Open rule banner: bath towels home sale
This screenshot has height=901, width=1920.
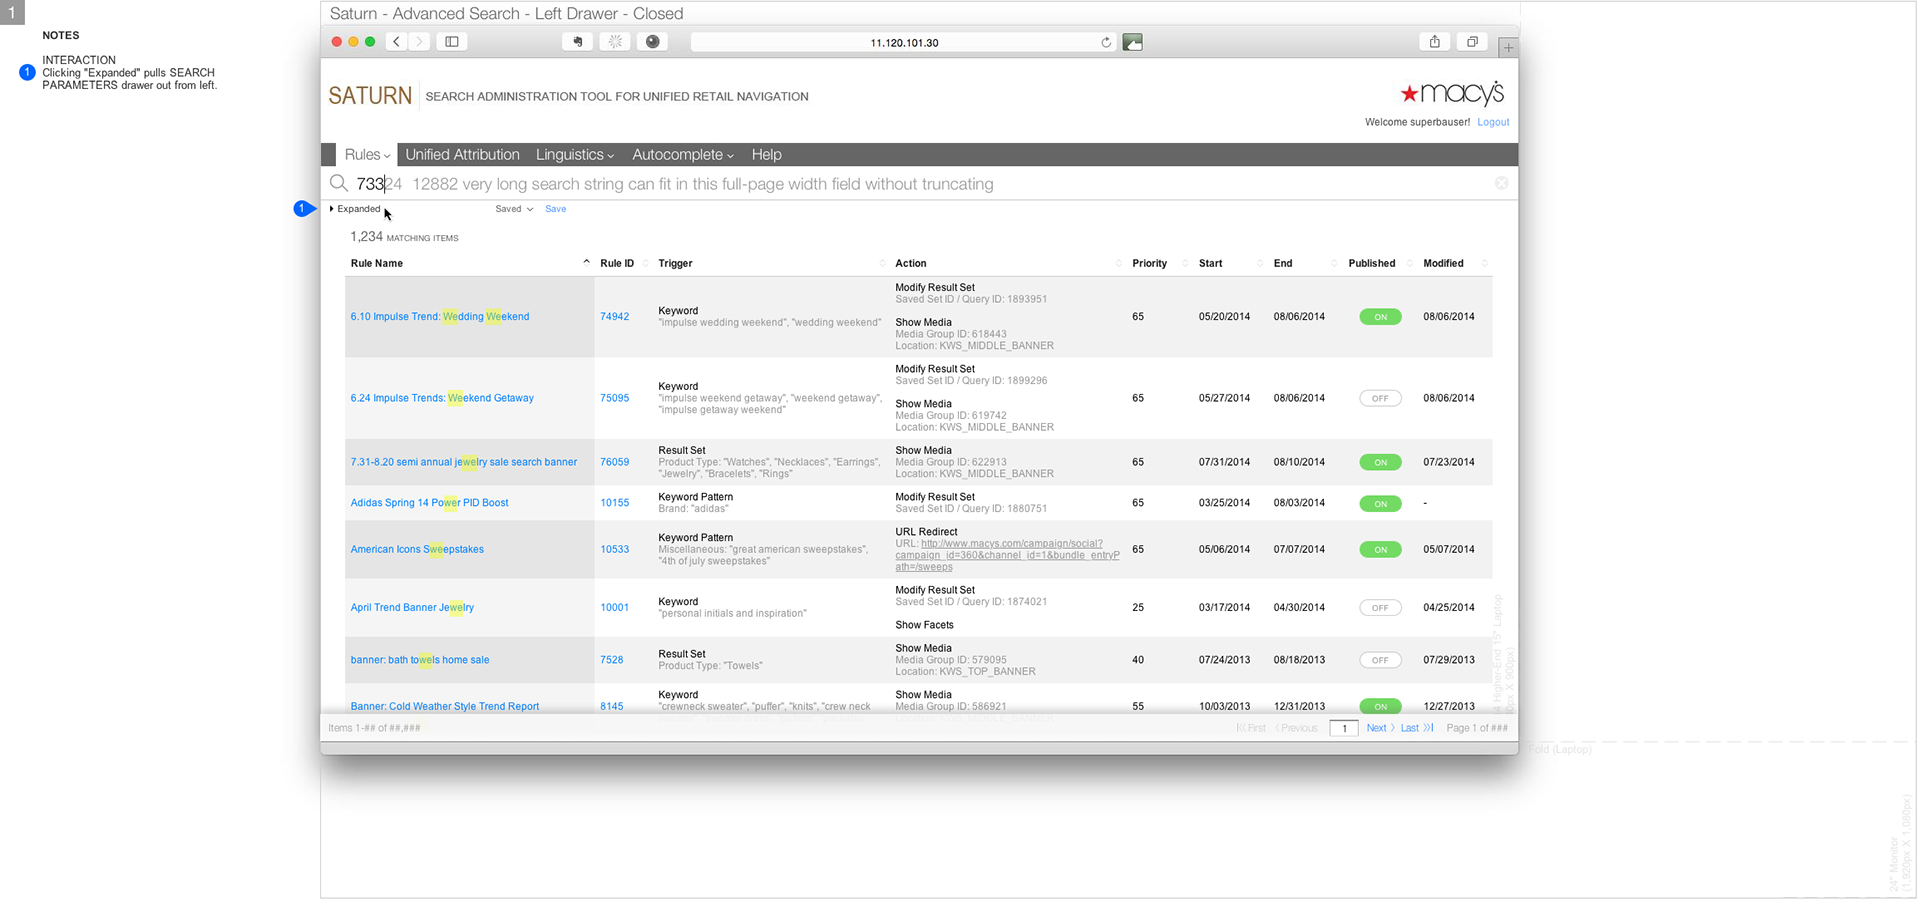(420, 660)
